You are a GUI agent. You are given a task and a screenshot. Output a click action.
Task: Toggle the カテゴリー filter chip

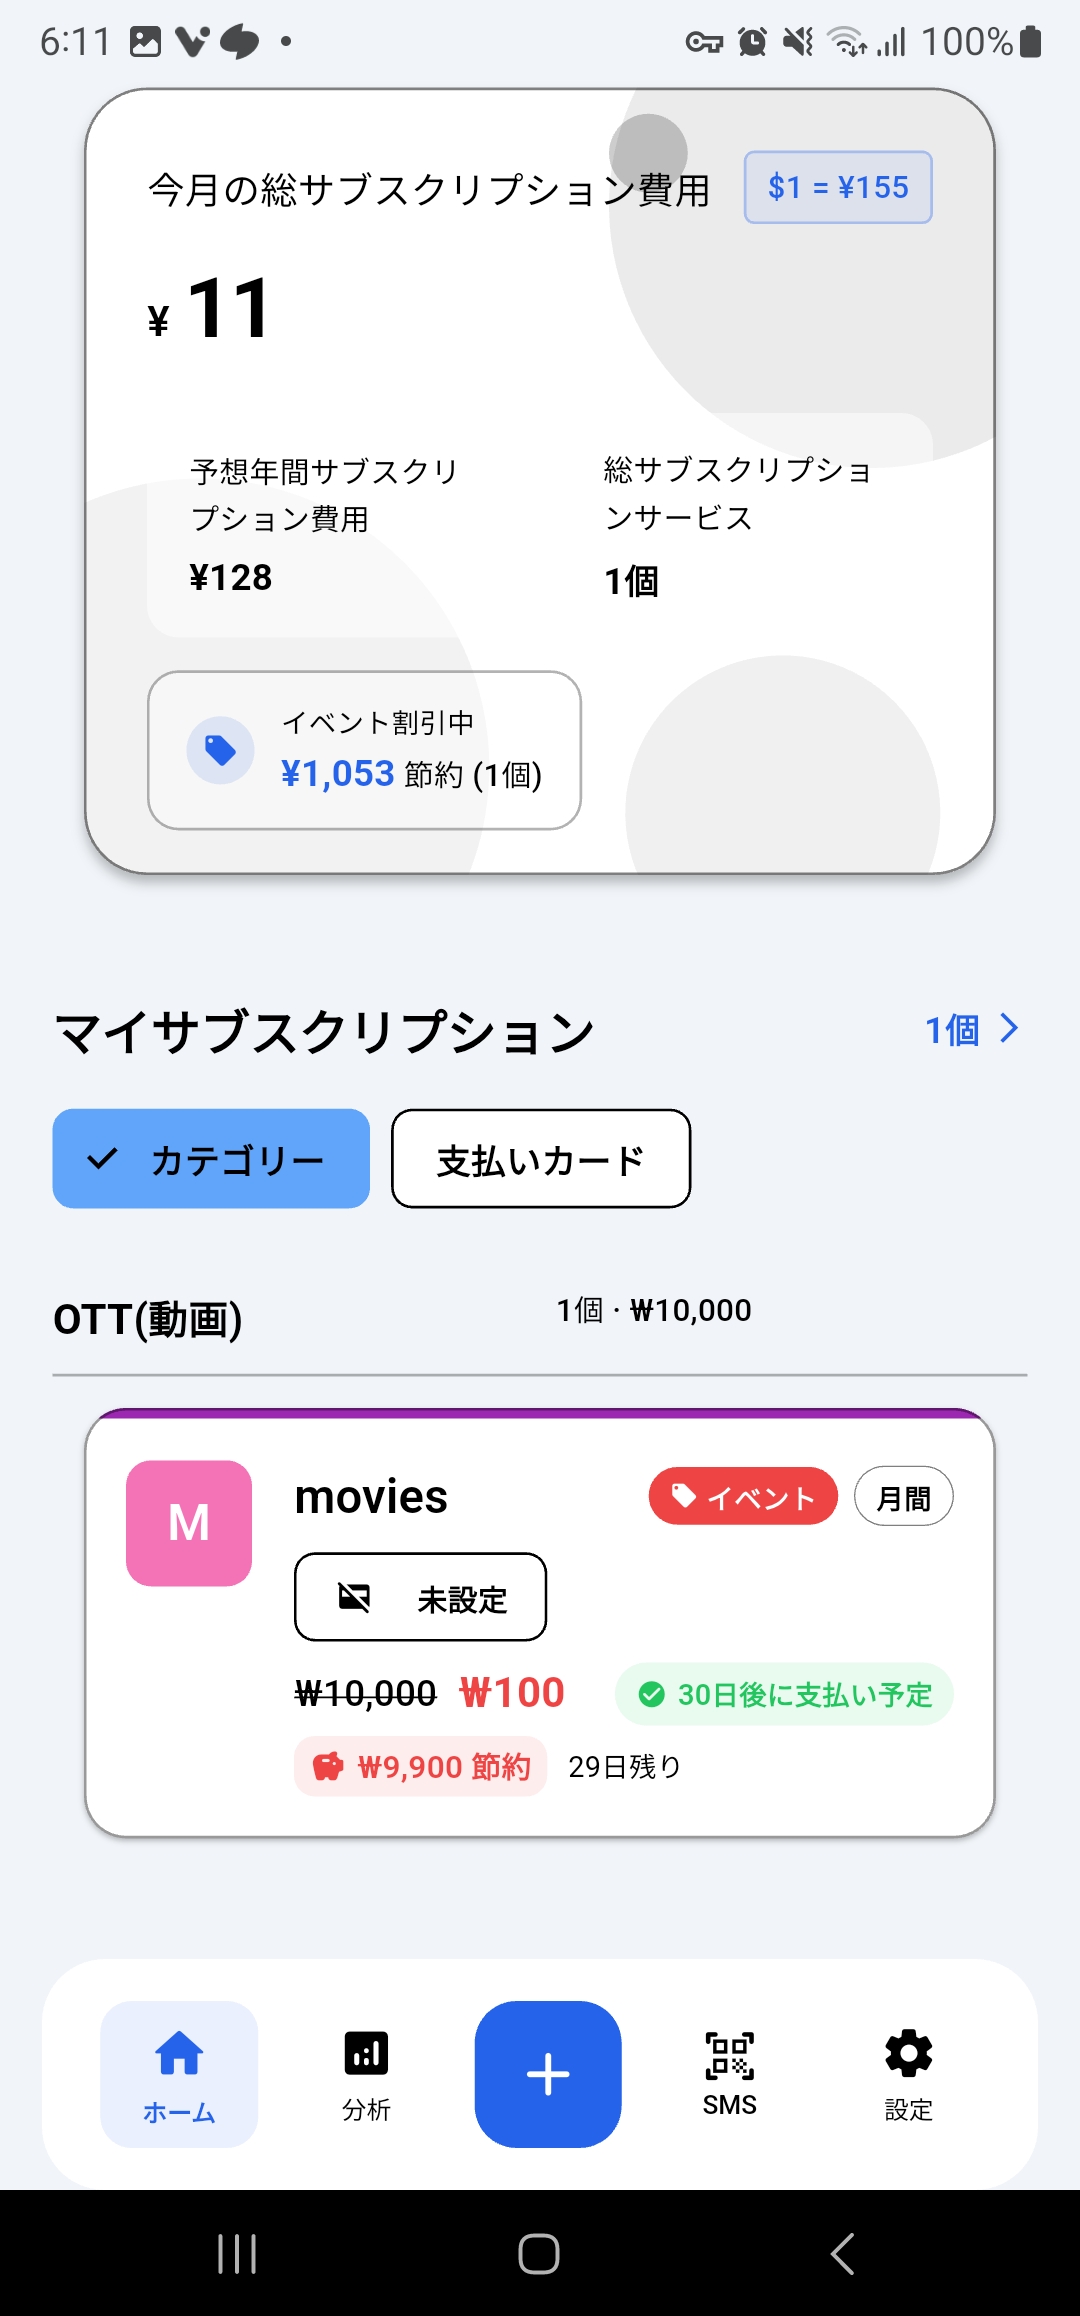[x=211, y=1159]
